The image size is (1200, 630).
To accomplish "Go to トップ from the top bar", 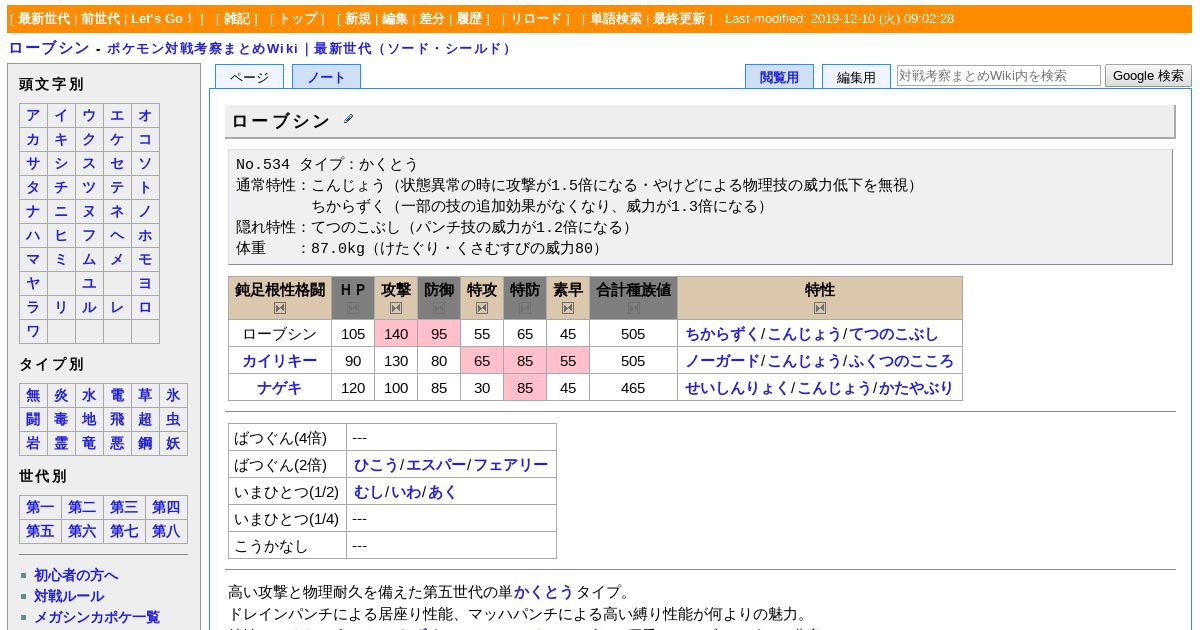I will [297, 19].
